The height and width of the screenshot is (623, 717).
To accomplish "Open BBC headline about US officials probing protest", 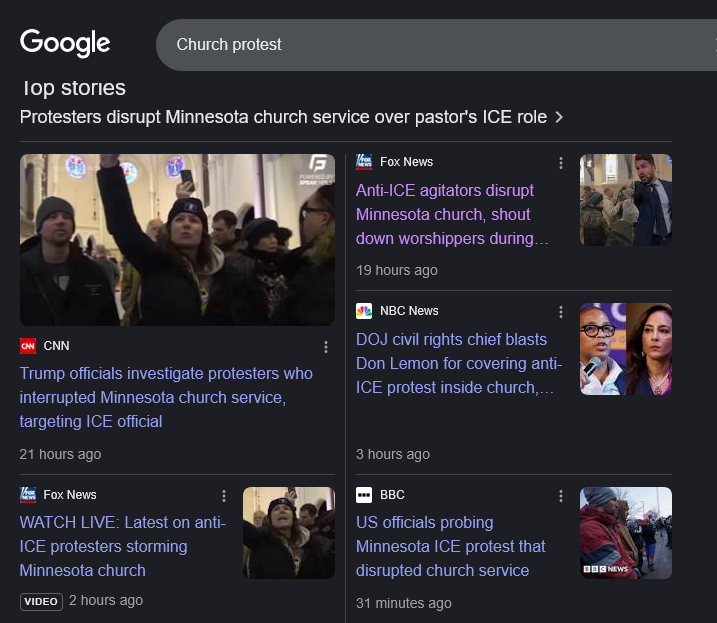I will click(x=450, y=546).
